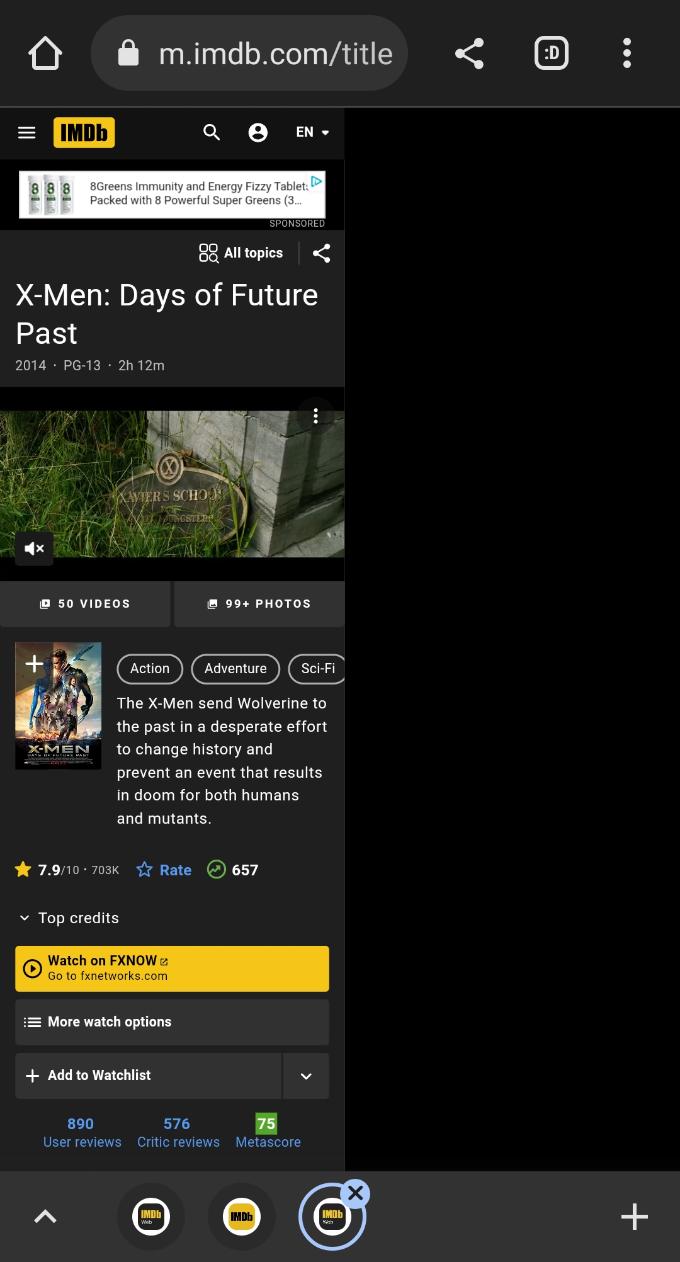
Task: Go to the browser home page
Action: pyautogui.click(x=45, y=53)
